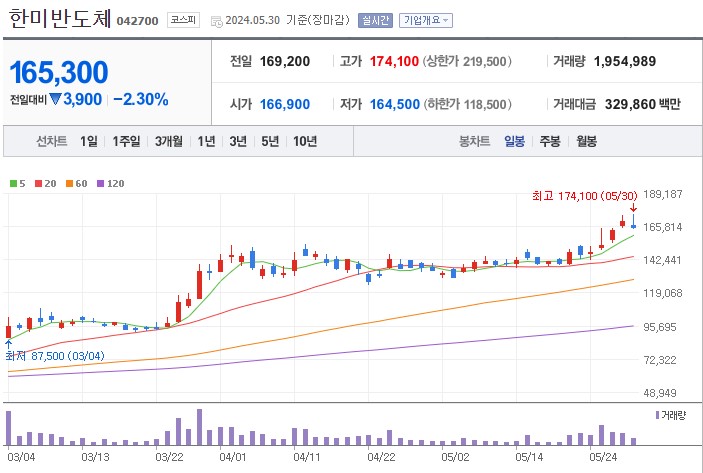This screenshot has width=703, height=473.
Task: Switch to the 일봉 candle chart
Action: click(514, 142)
